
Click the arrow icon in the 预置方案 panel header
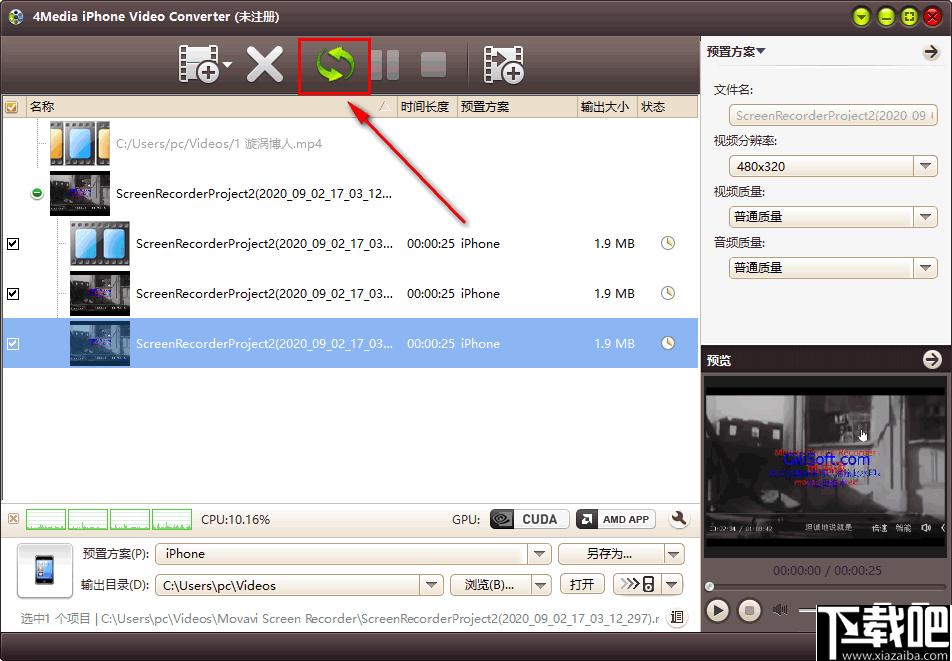point(931,52)
